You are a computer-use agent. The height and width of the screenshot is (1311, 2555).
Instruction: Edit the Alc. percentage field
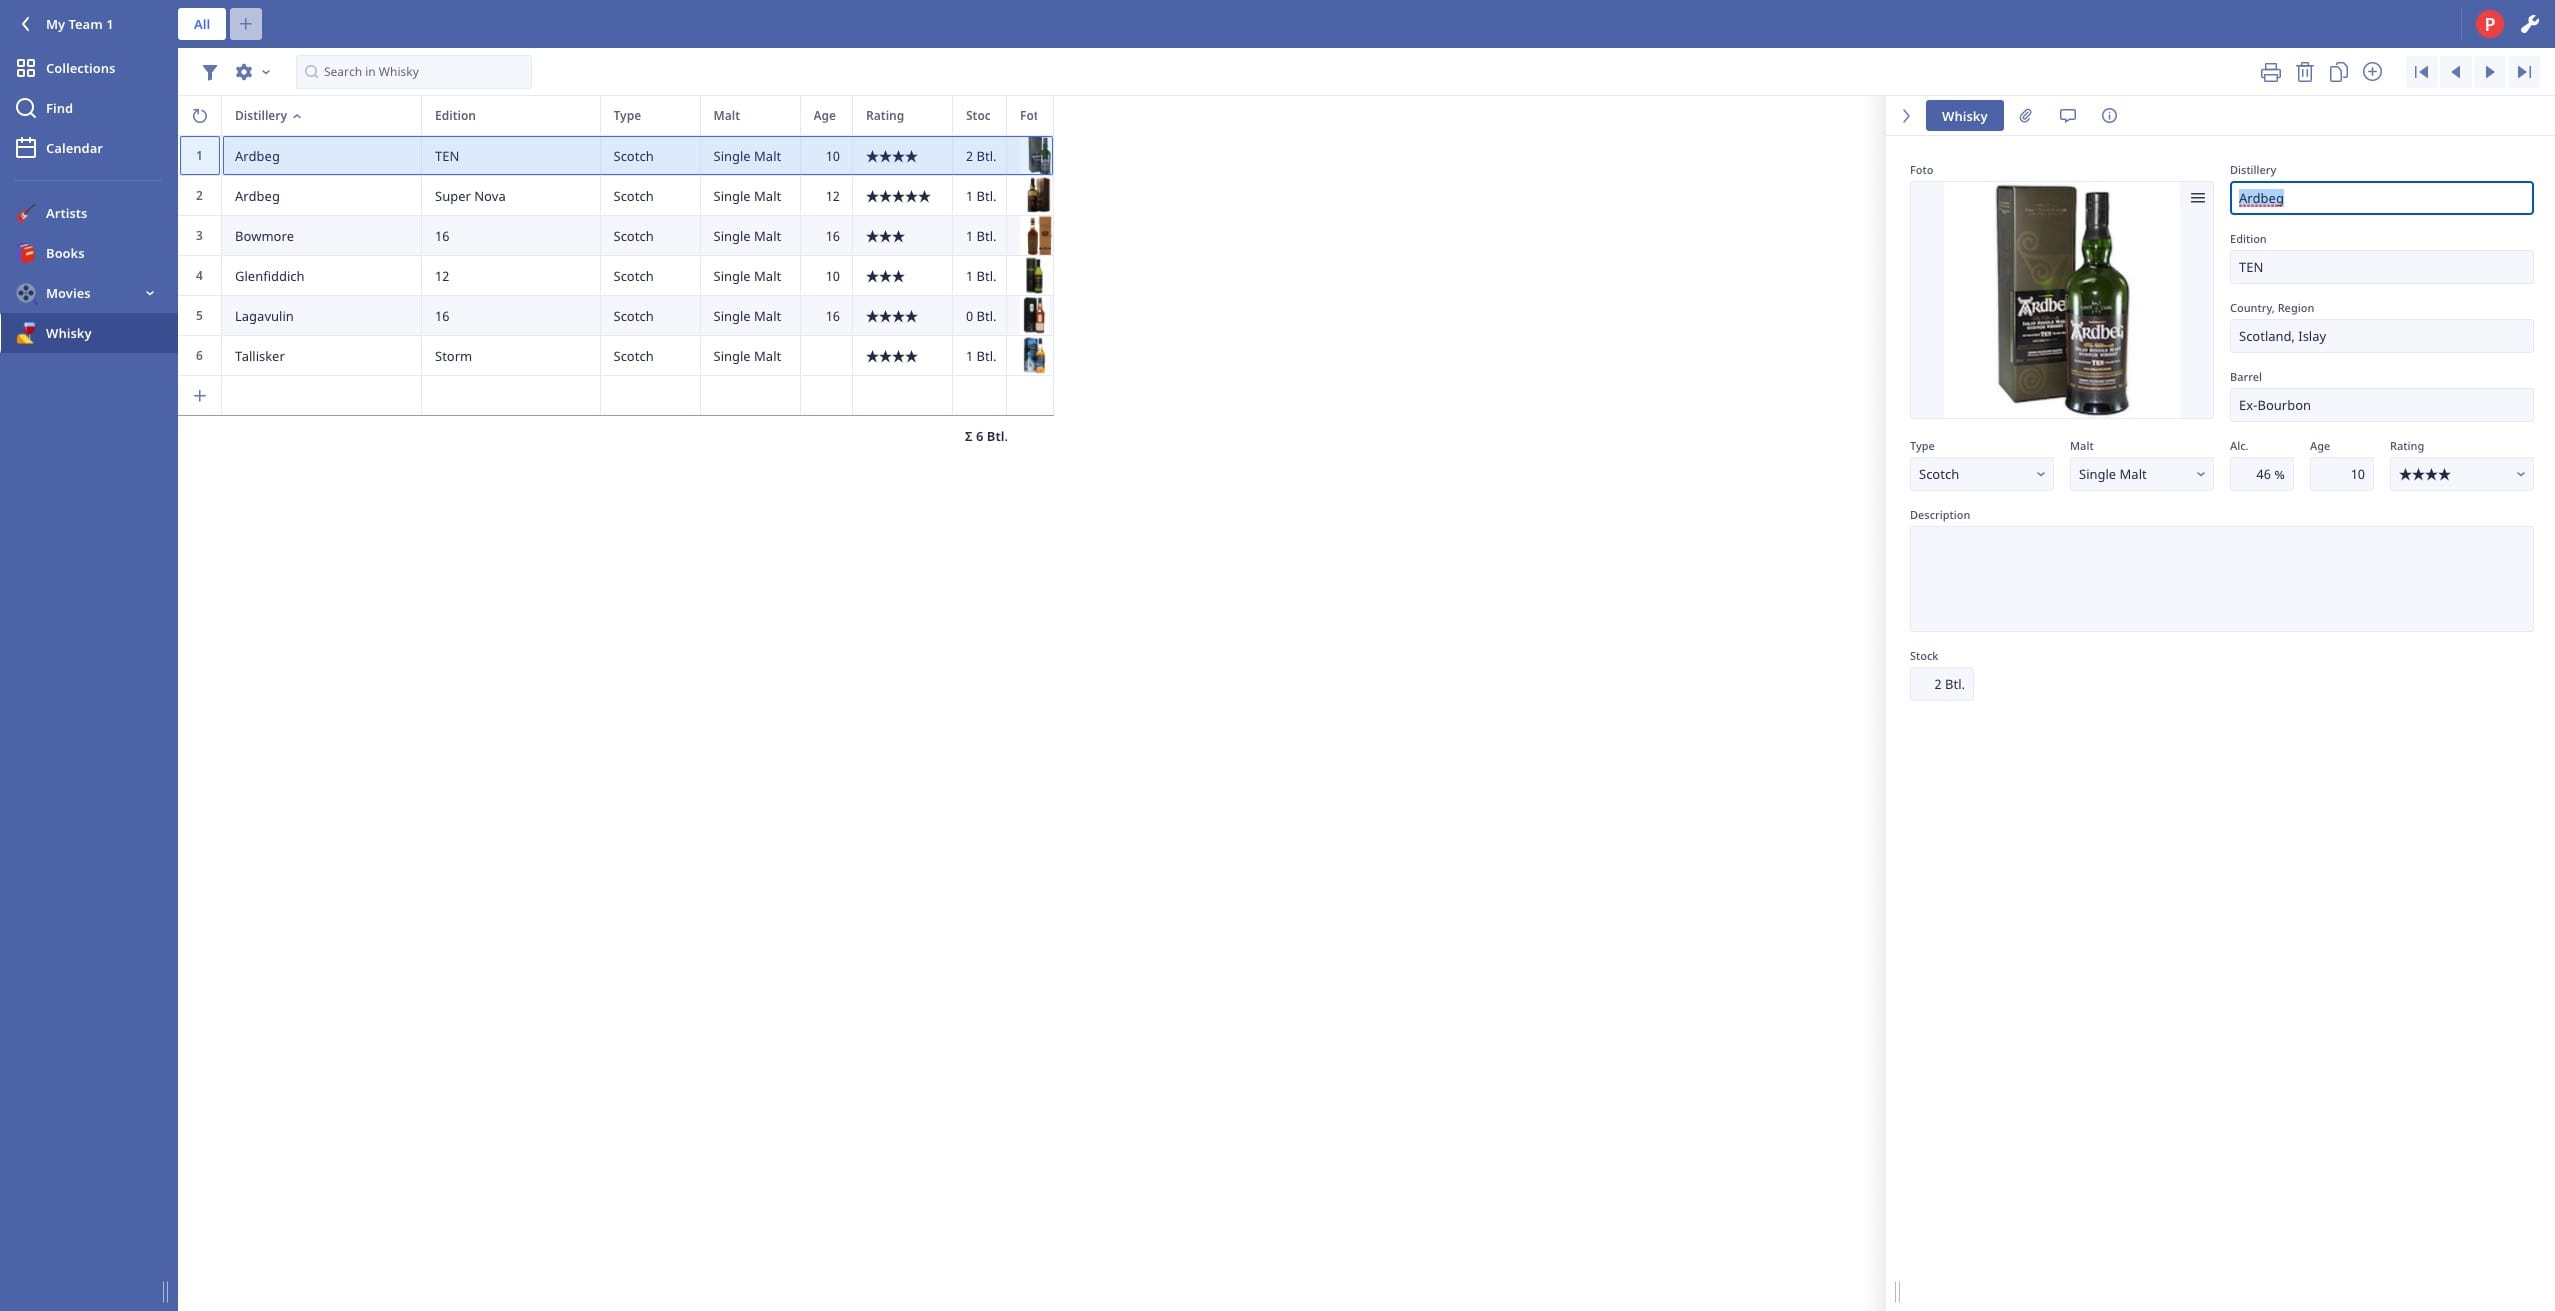(x=2261, y=474)
